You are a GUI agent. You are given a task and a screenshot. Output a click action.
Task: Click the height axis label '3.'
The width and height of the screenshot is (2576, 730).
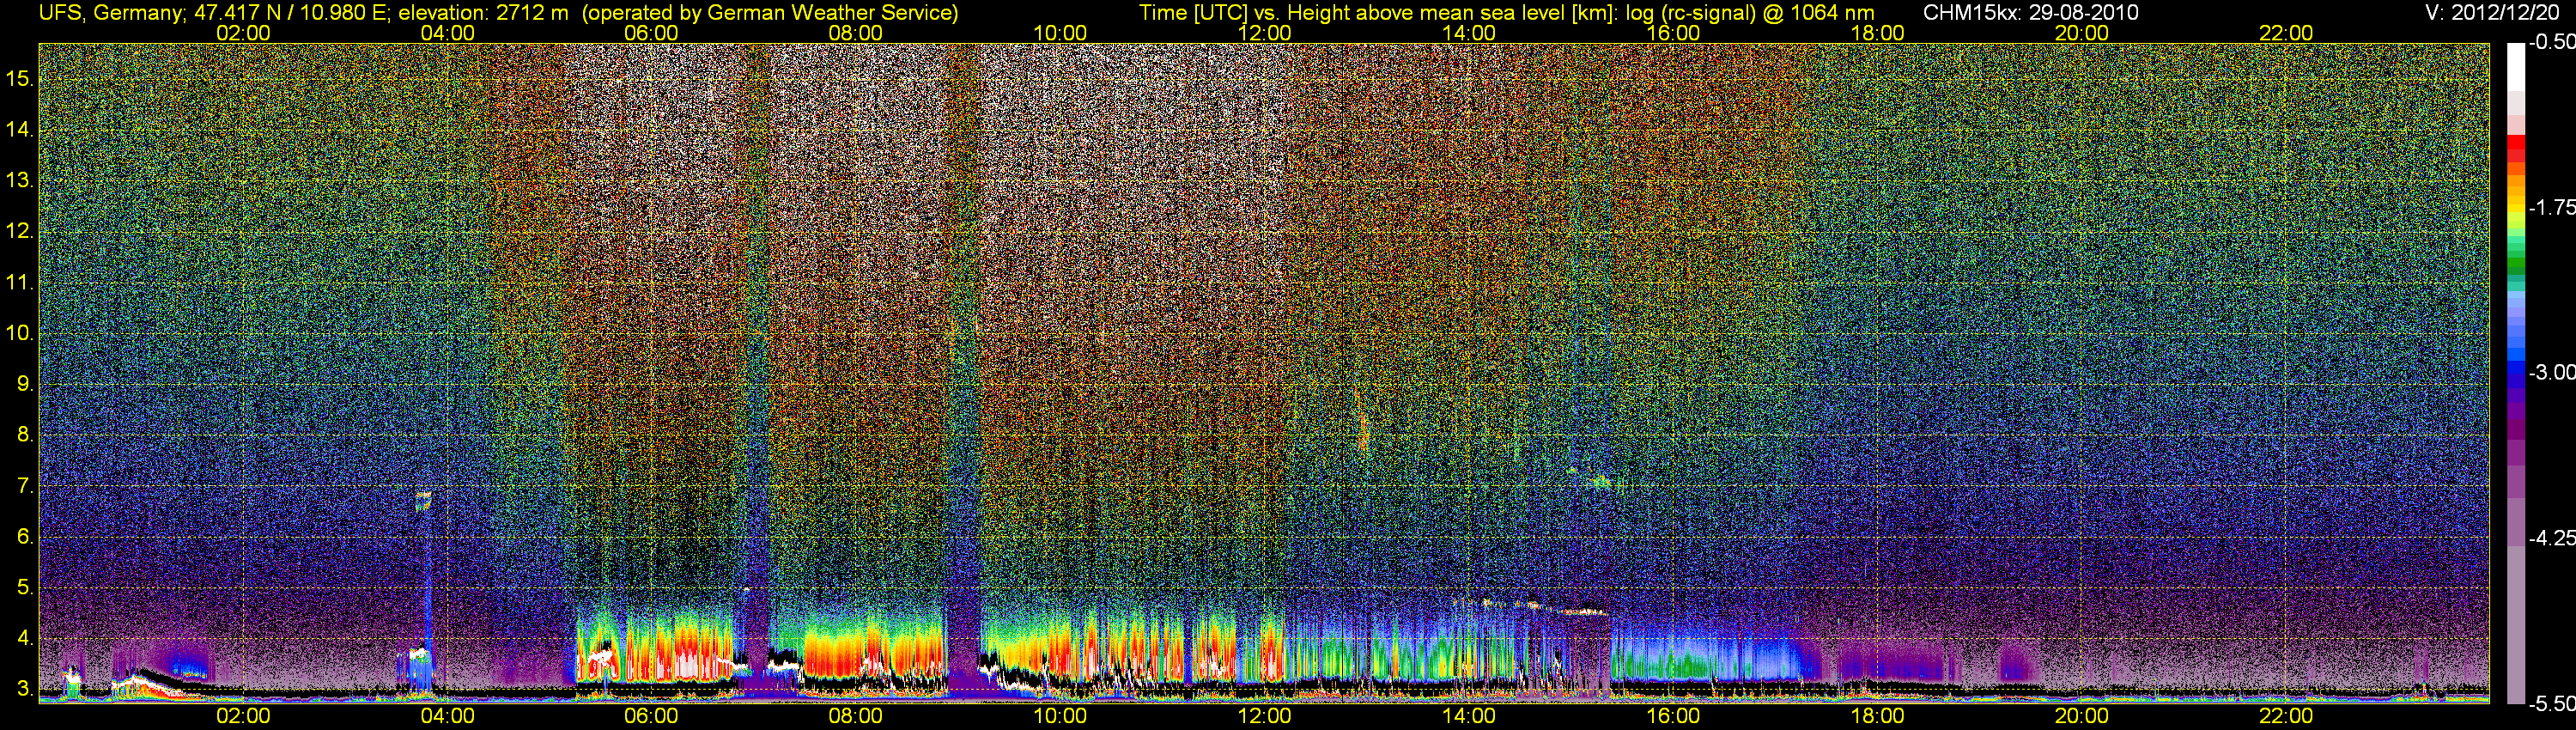pos(25,689)
